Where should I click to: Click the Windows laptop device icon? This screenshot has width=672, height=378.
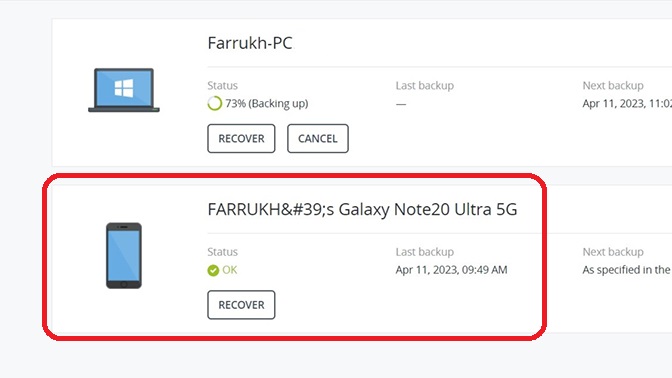coord(124,90)
